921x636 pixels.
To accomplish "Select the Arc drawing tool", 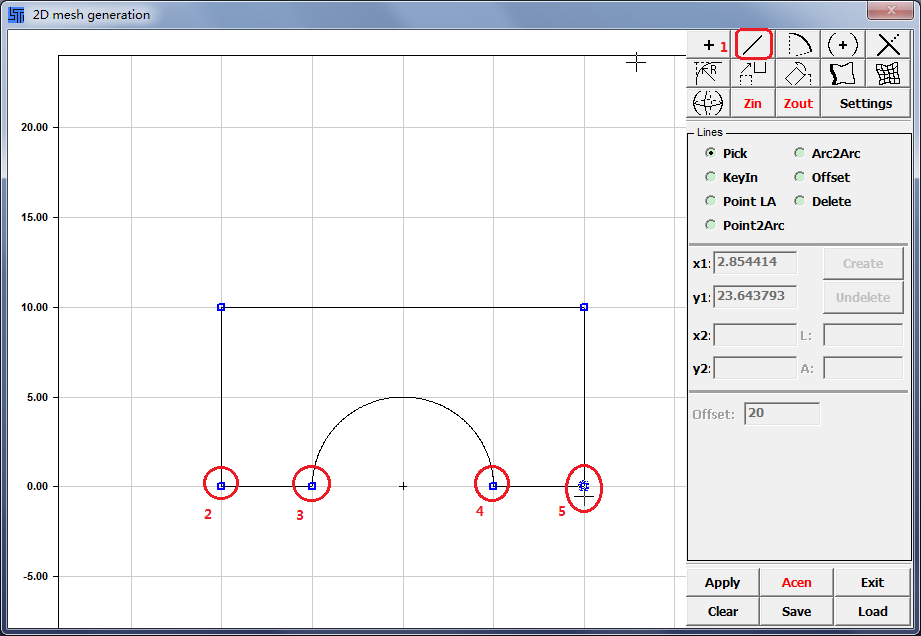I will pyautogui.click(x=798, y=45).
